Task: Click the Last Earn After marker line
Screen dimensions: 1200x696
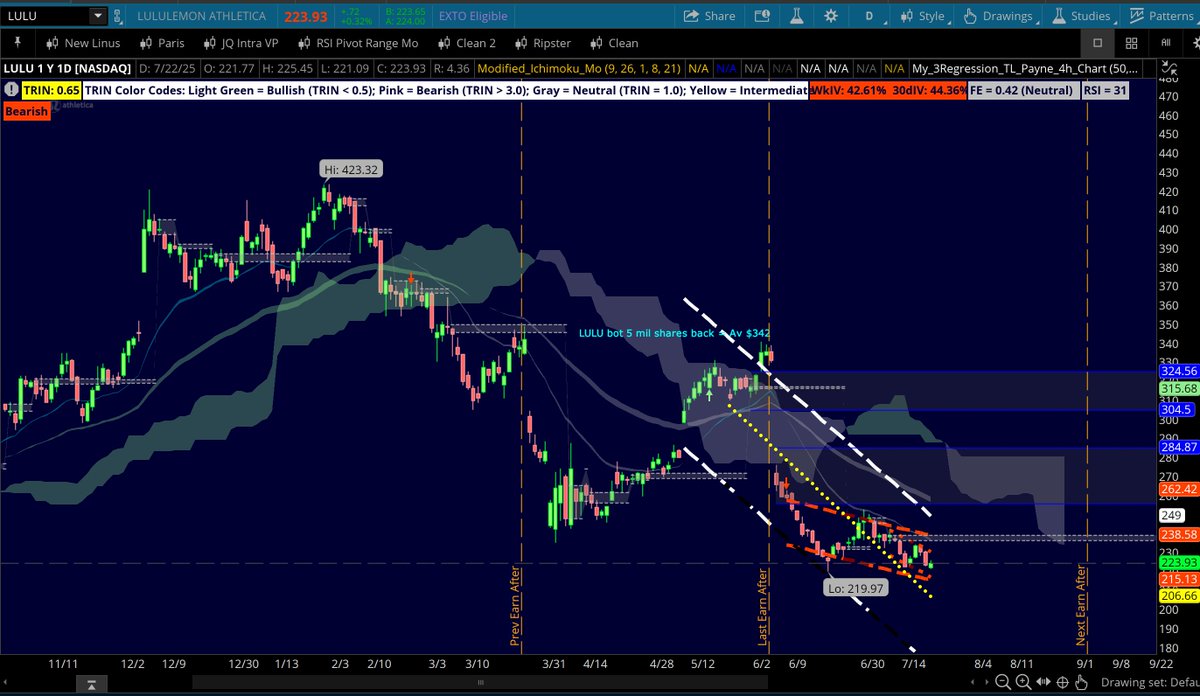Action: (768, 380)
